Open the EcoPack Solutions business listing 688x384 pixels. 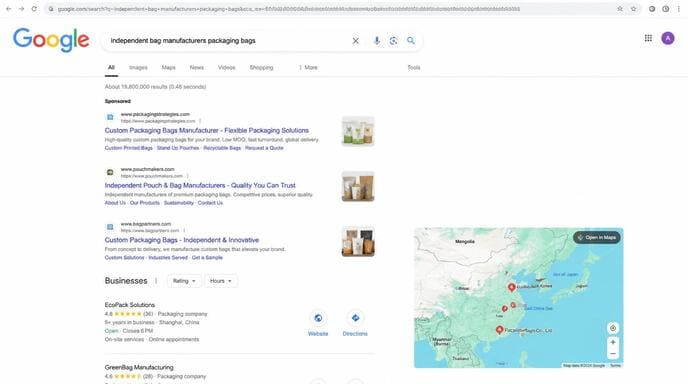[x=129, y=305]
